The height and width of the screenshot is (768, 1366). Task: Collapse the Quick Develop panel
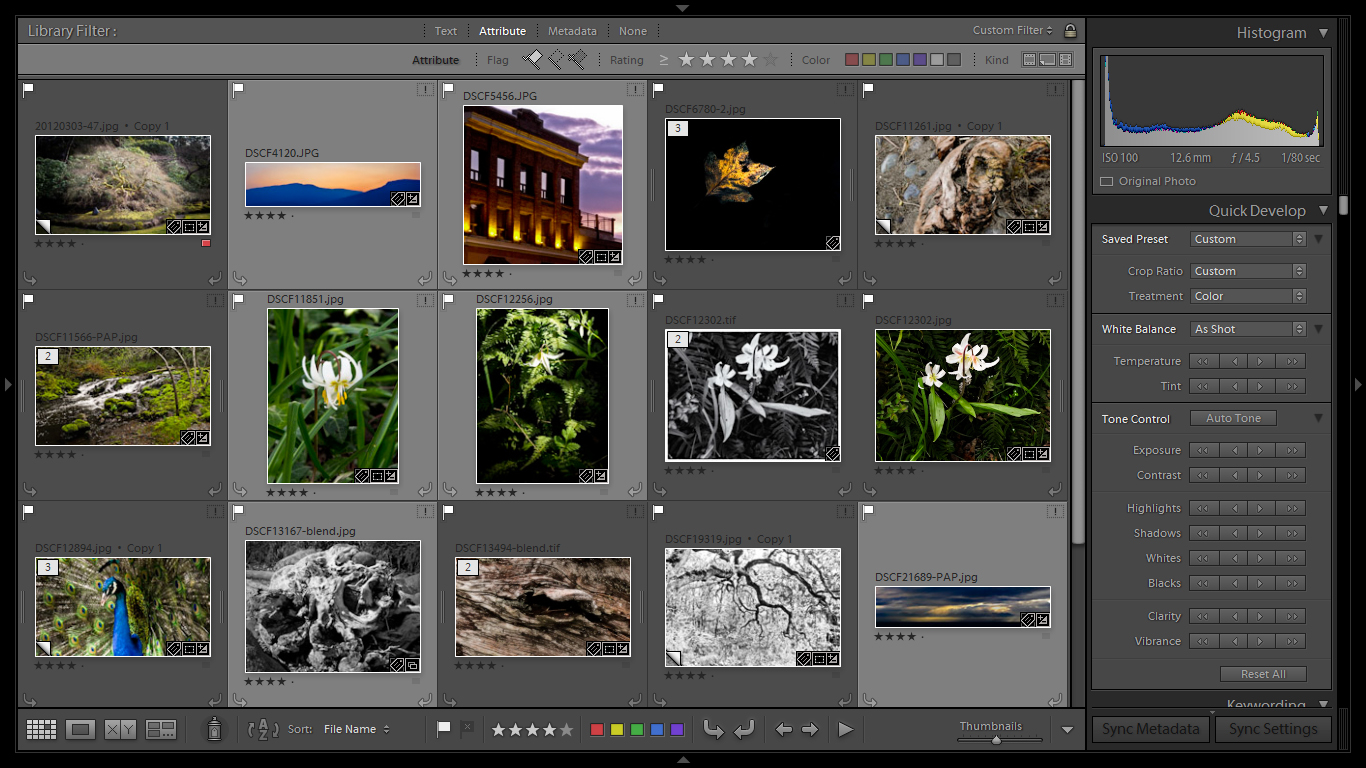coord(1323,211)
